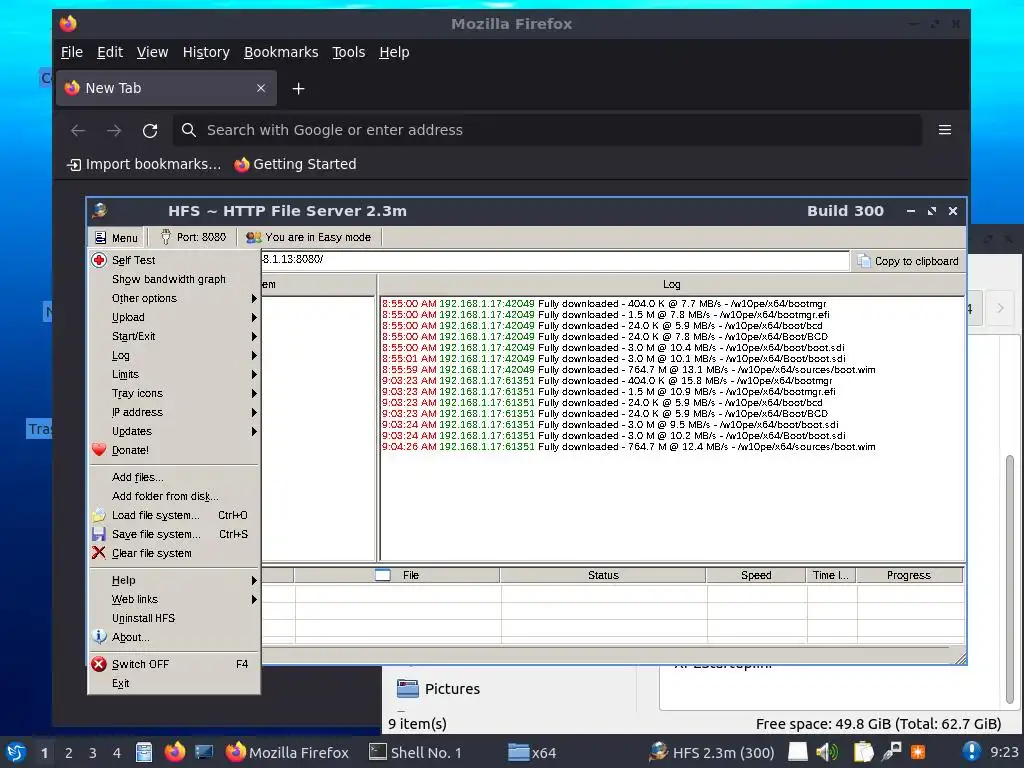The height and width of the screenshot is (768, 1024).
Task: Click the HFS URL address field
Action: tap(555, 259)
